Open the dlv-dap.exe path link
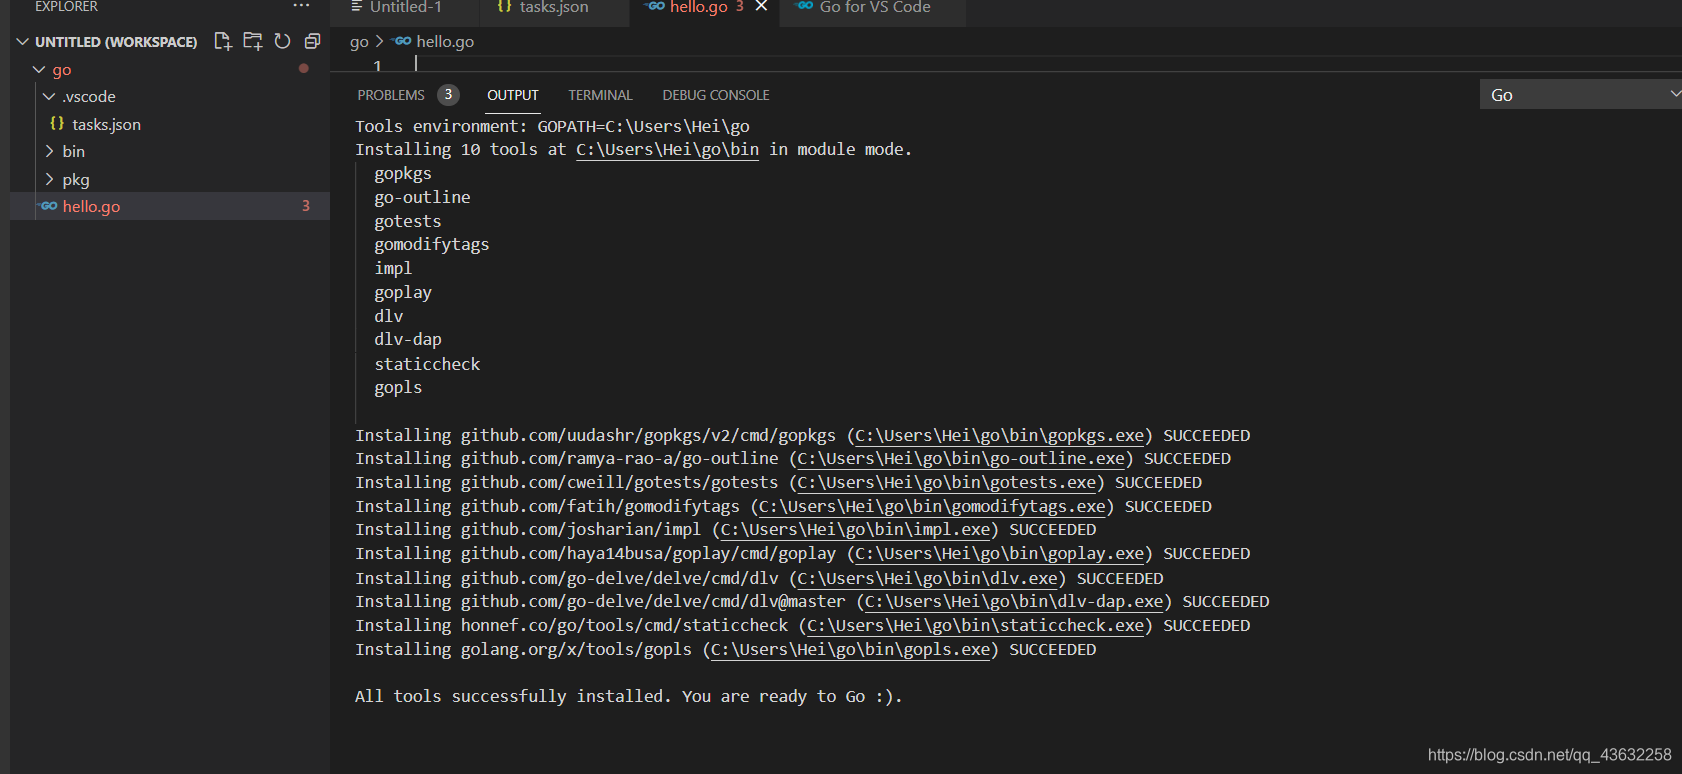This screenshot has width=1682, height=774. click(1014, 601)
